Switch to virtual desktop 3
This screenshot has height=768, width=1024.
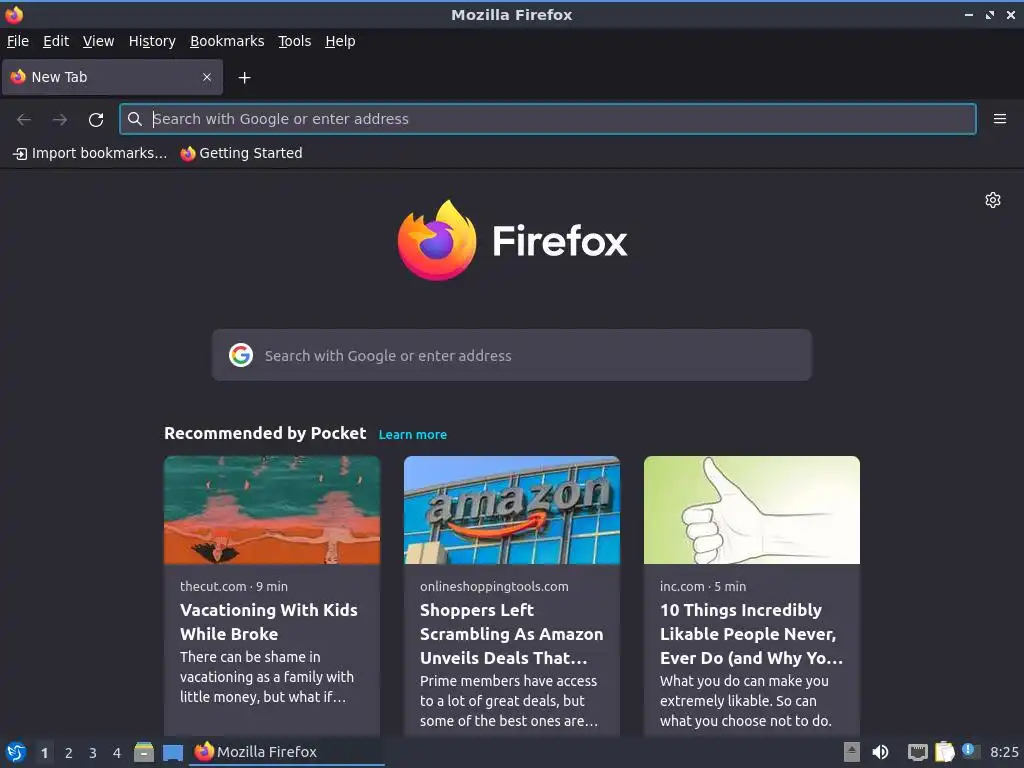93,753
